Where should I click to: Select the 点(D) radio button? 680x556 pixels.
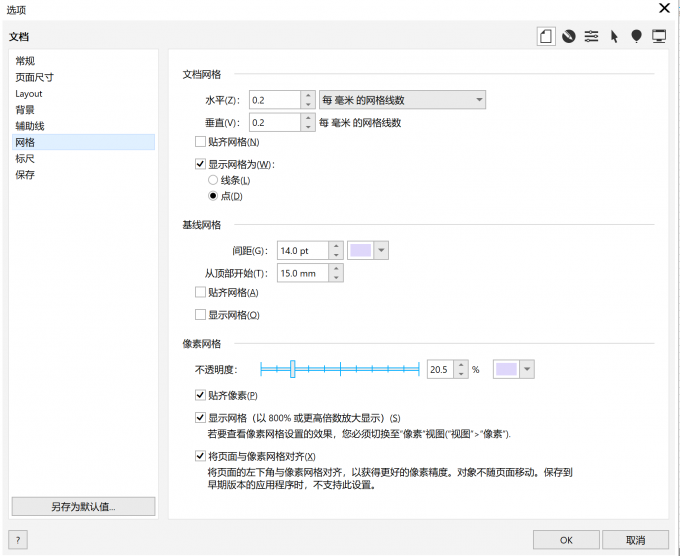tap(213, 196)
